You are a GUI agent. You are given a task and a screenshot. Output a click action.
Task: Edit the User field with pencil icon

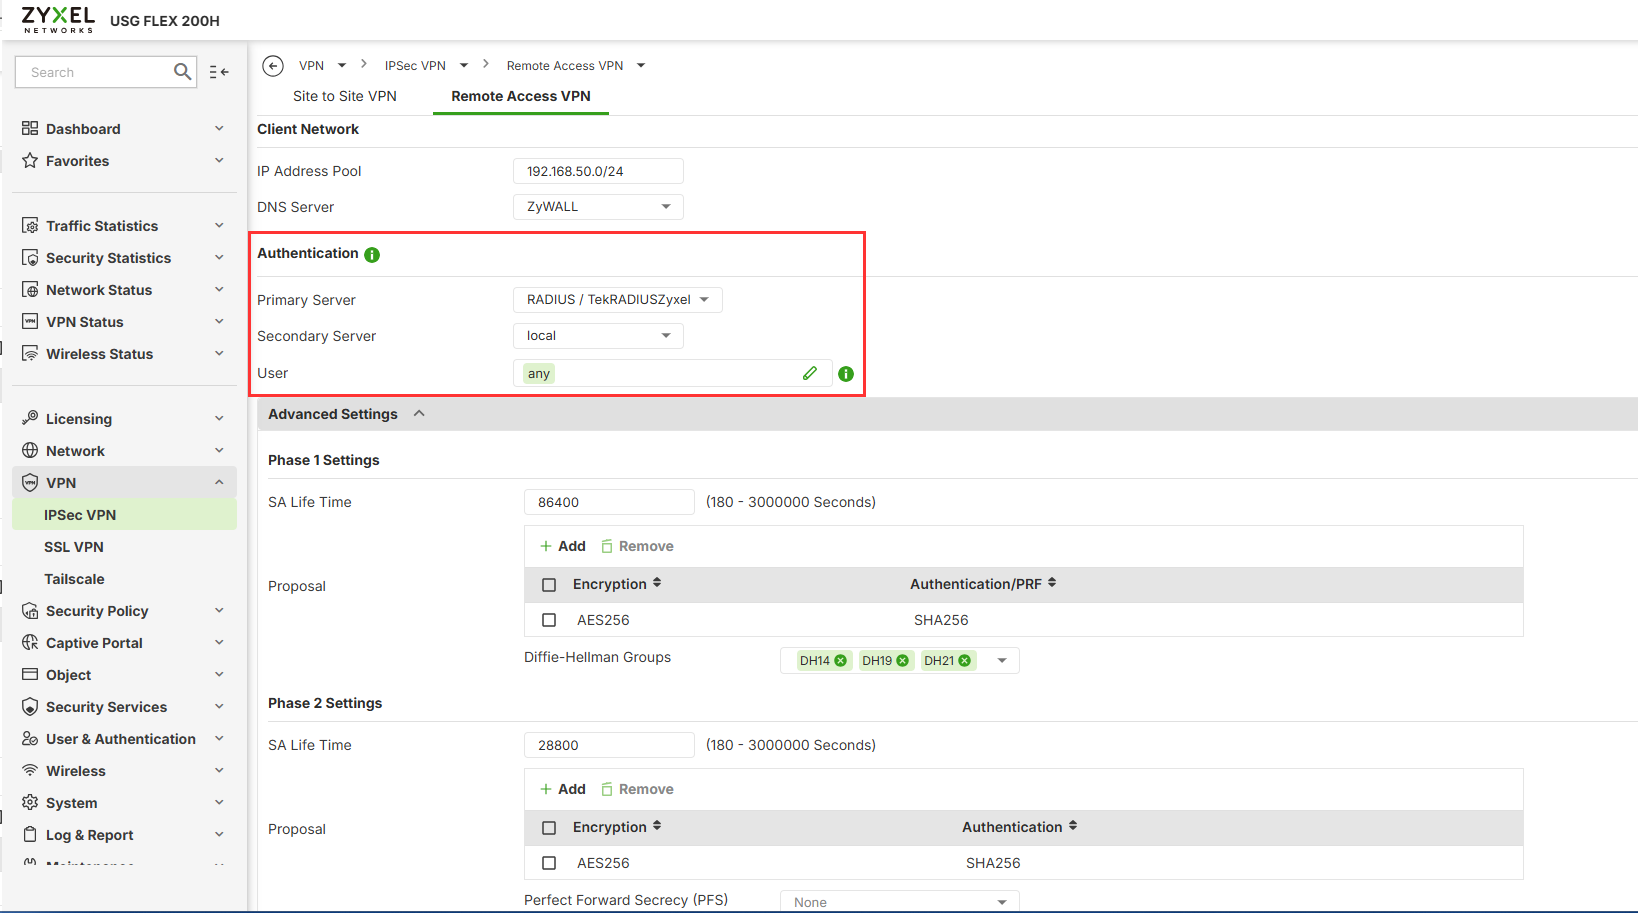tap(810, 373)
